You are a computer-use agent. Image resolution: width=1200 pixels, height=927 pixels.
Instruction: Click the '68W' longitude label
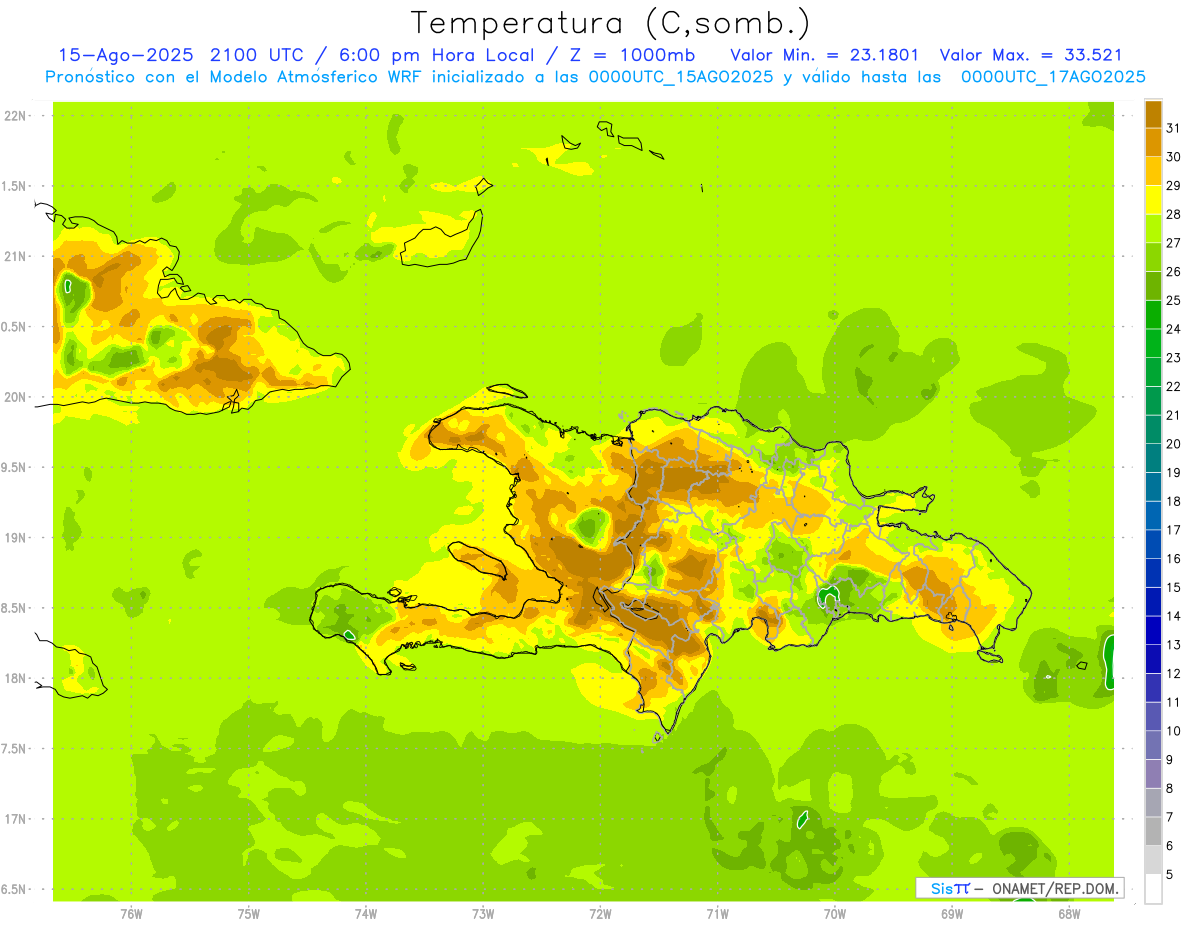[x=1069, y=914]
